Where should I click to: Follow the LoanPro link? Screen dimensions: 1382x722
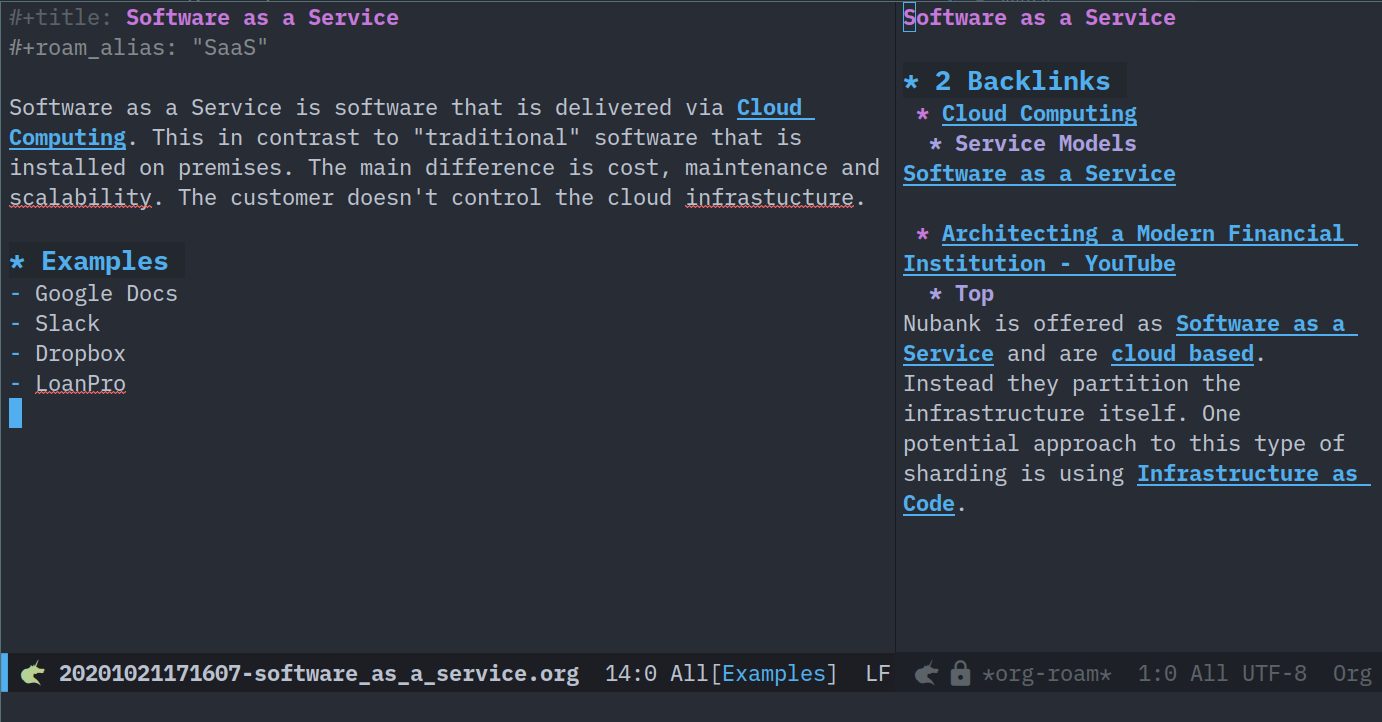[x=80, y=382]
